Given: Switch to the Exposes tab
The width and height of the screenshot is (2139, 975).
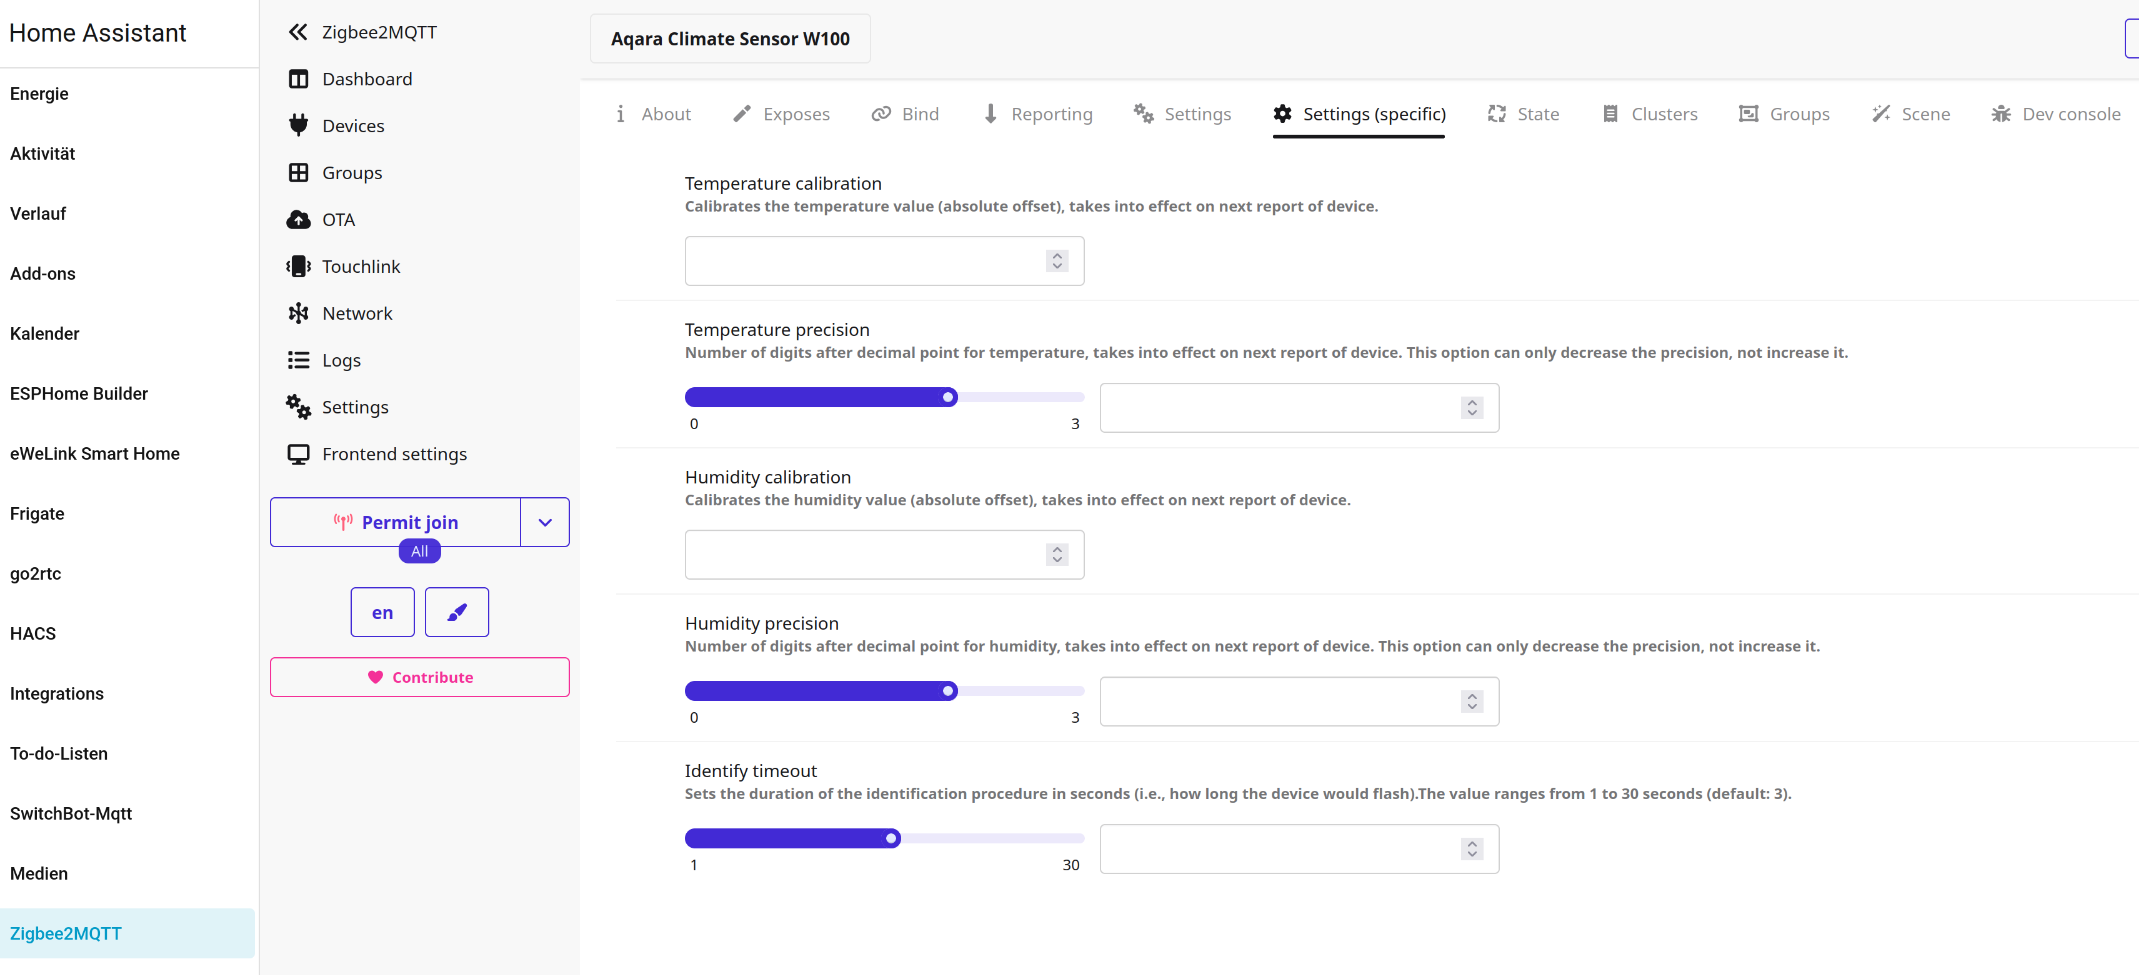Looking at the screenshot, I should click(781, 114).
